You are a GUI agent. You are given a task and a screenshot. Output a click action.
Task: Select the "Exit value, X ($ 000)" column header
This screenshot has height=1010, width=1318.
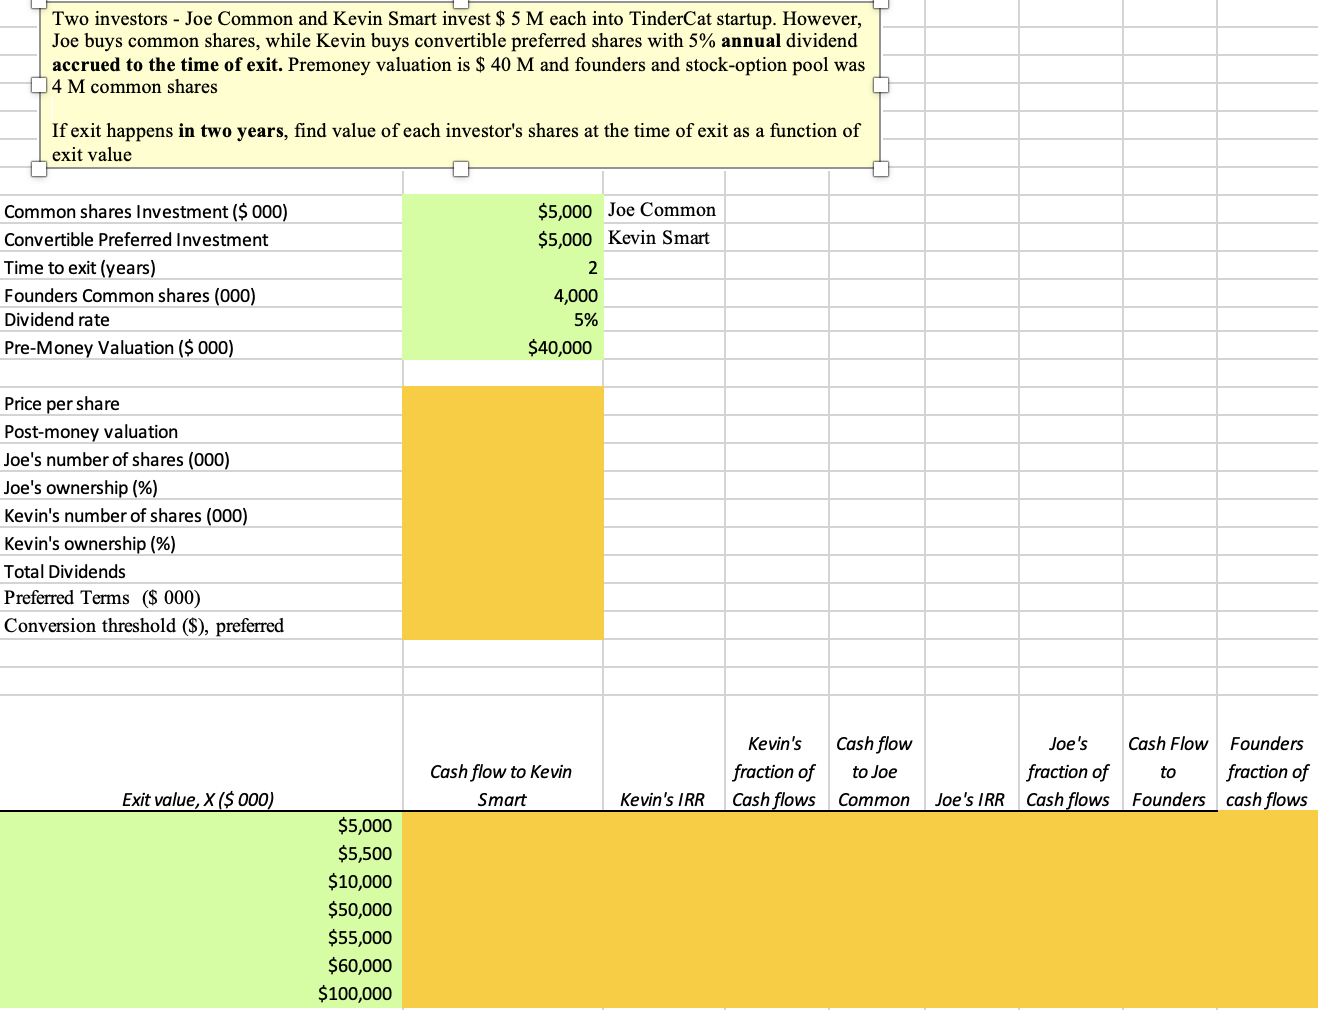point(198,800)
